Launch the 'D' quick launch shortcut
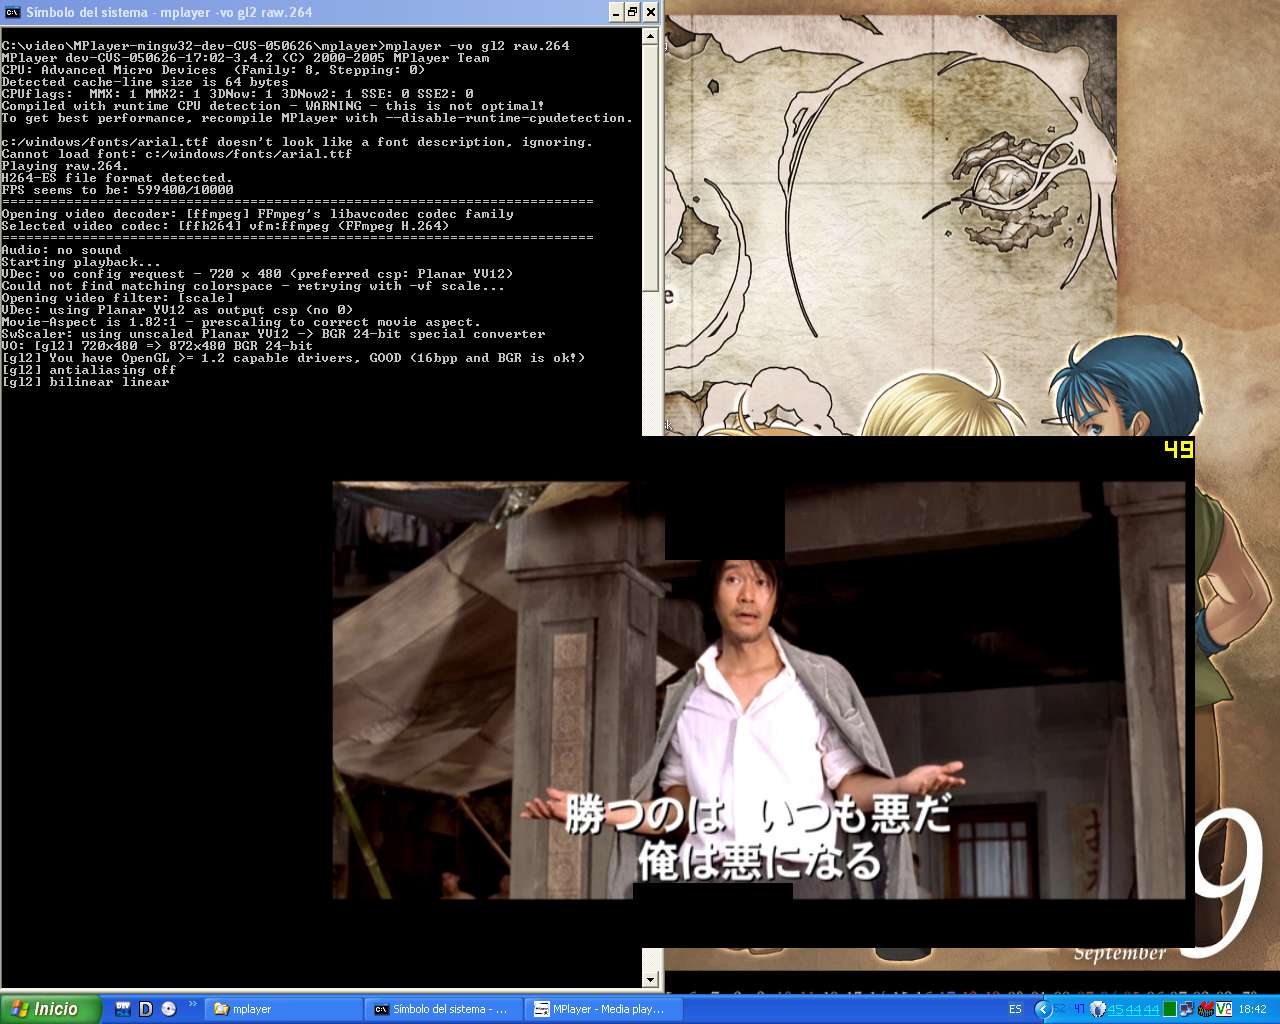This screenshot has width=1280, height=1024. 146,1009
